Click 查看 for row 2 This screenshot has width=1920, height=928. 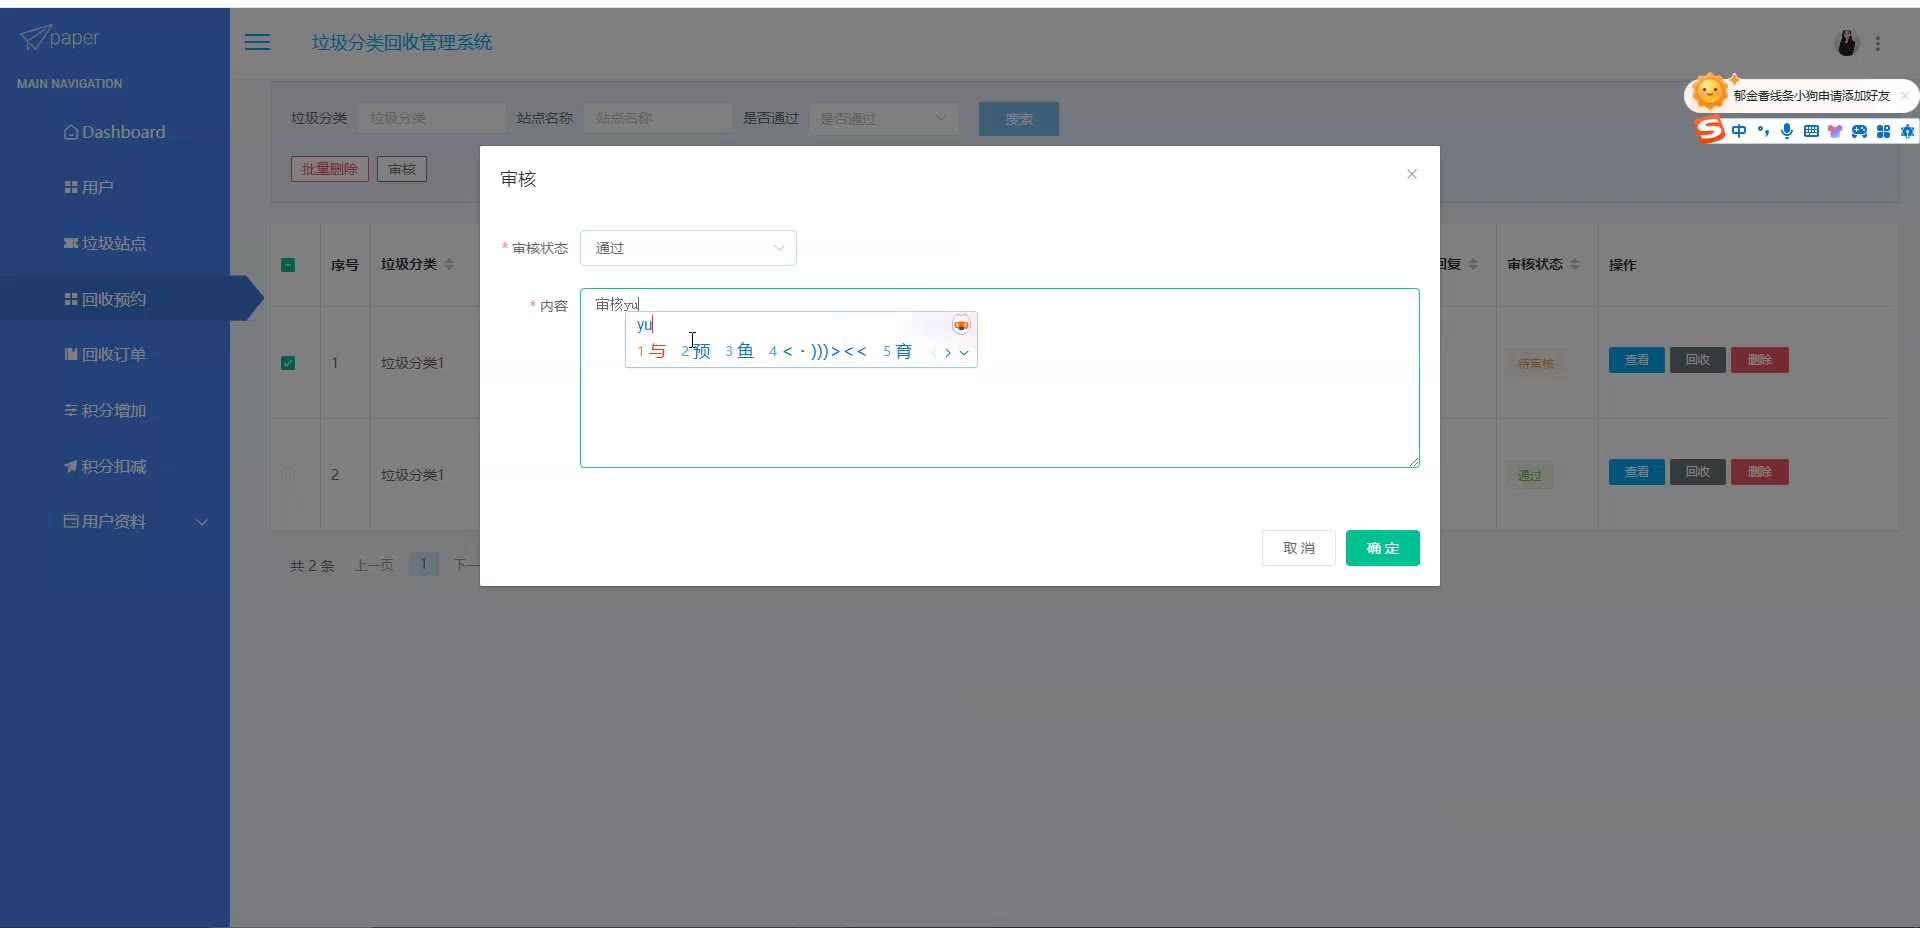[x=1637, y=472]
